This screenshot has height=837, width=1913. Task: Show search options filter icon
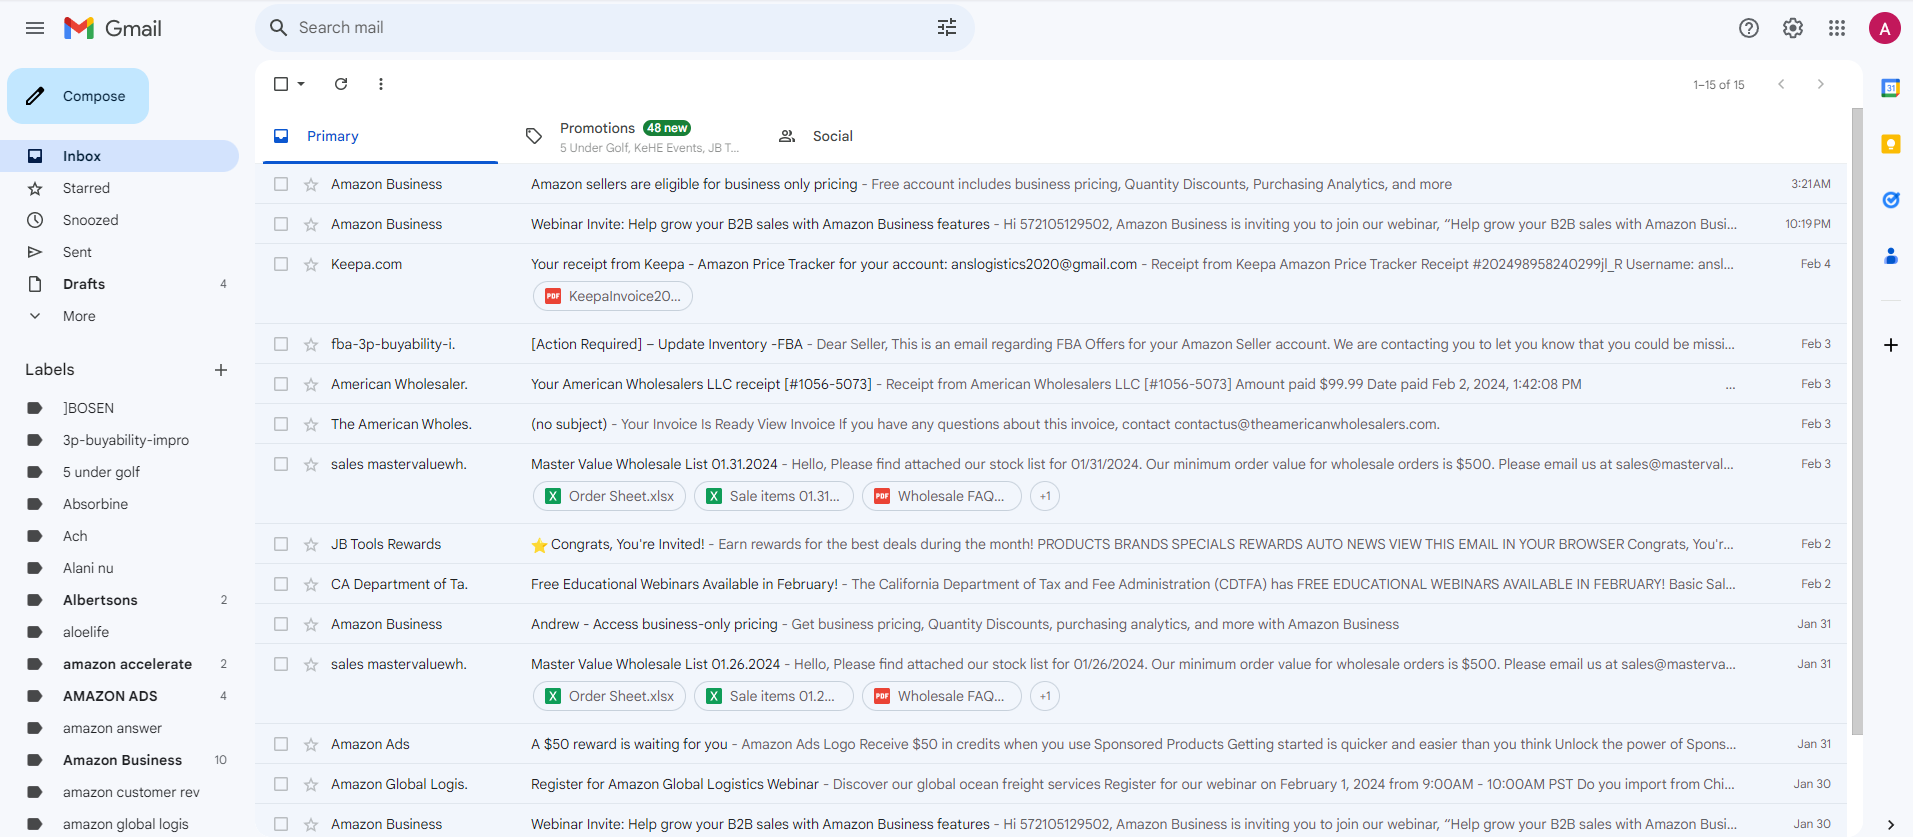point(947,28)
